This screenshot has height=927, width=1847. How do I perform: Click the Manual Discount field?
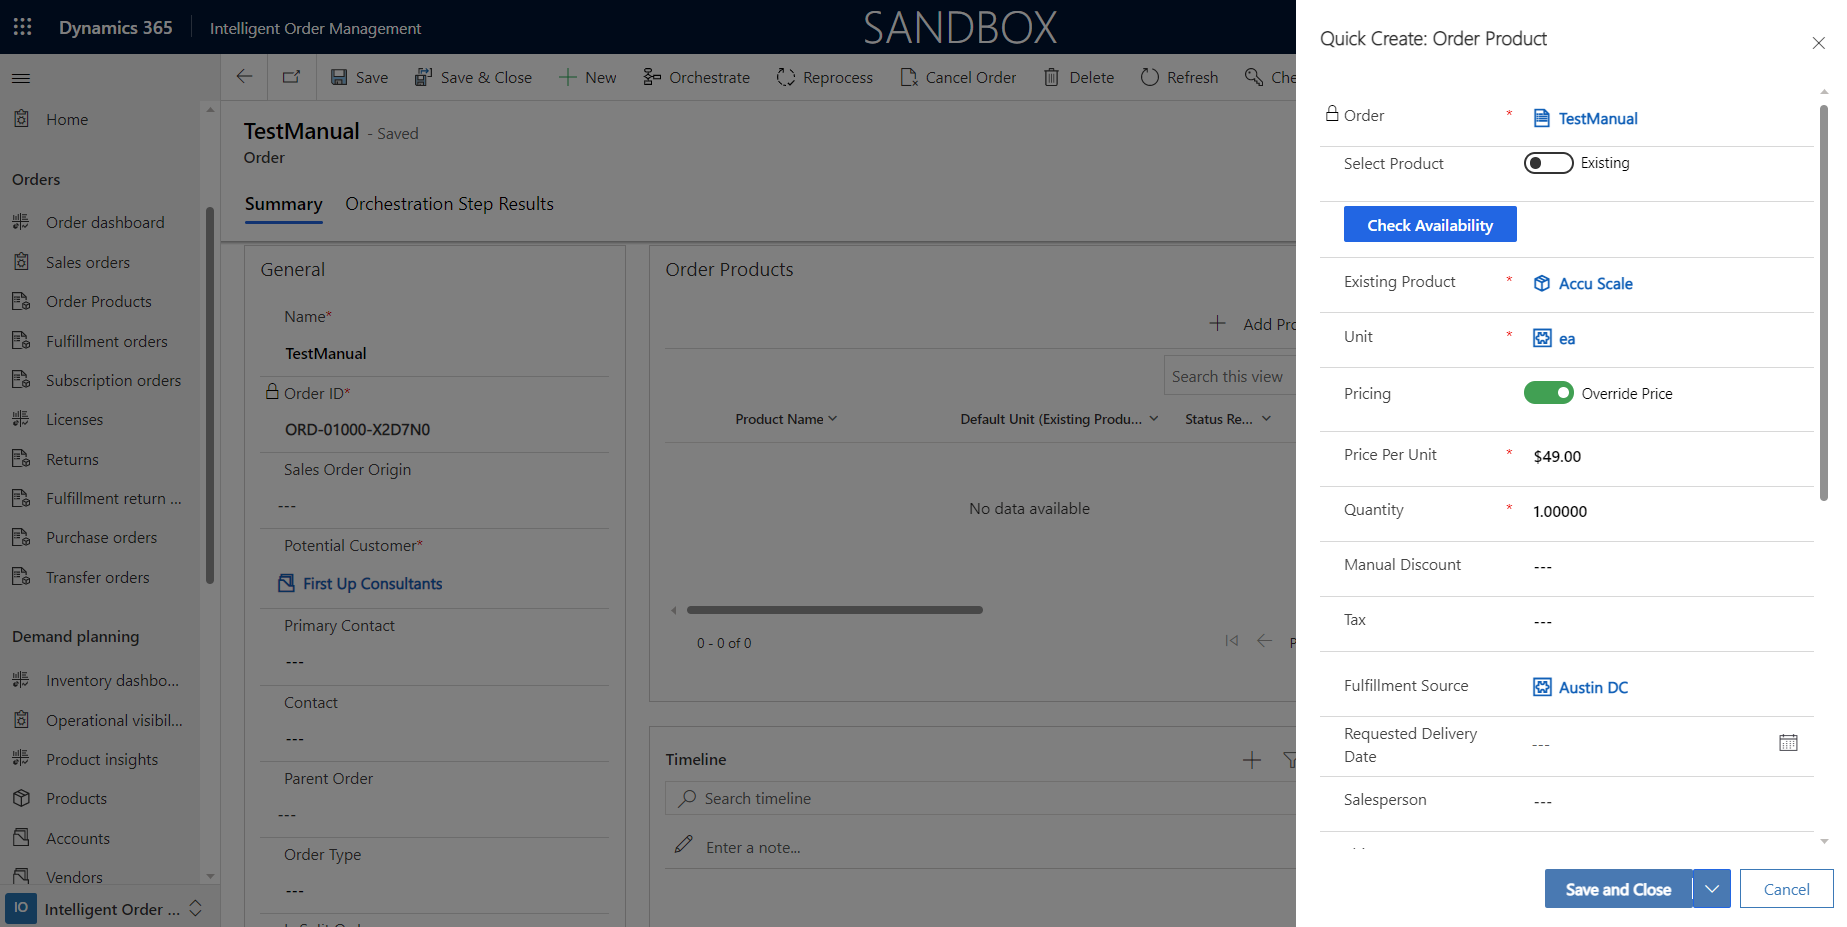coord(1668,566)
